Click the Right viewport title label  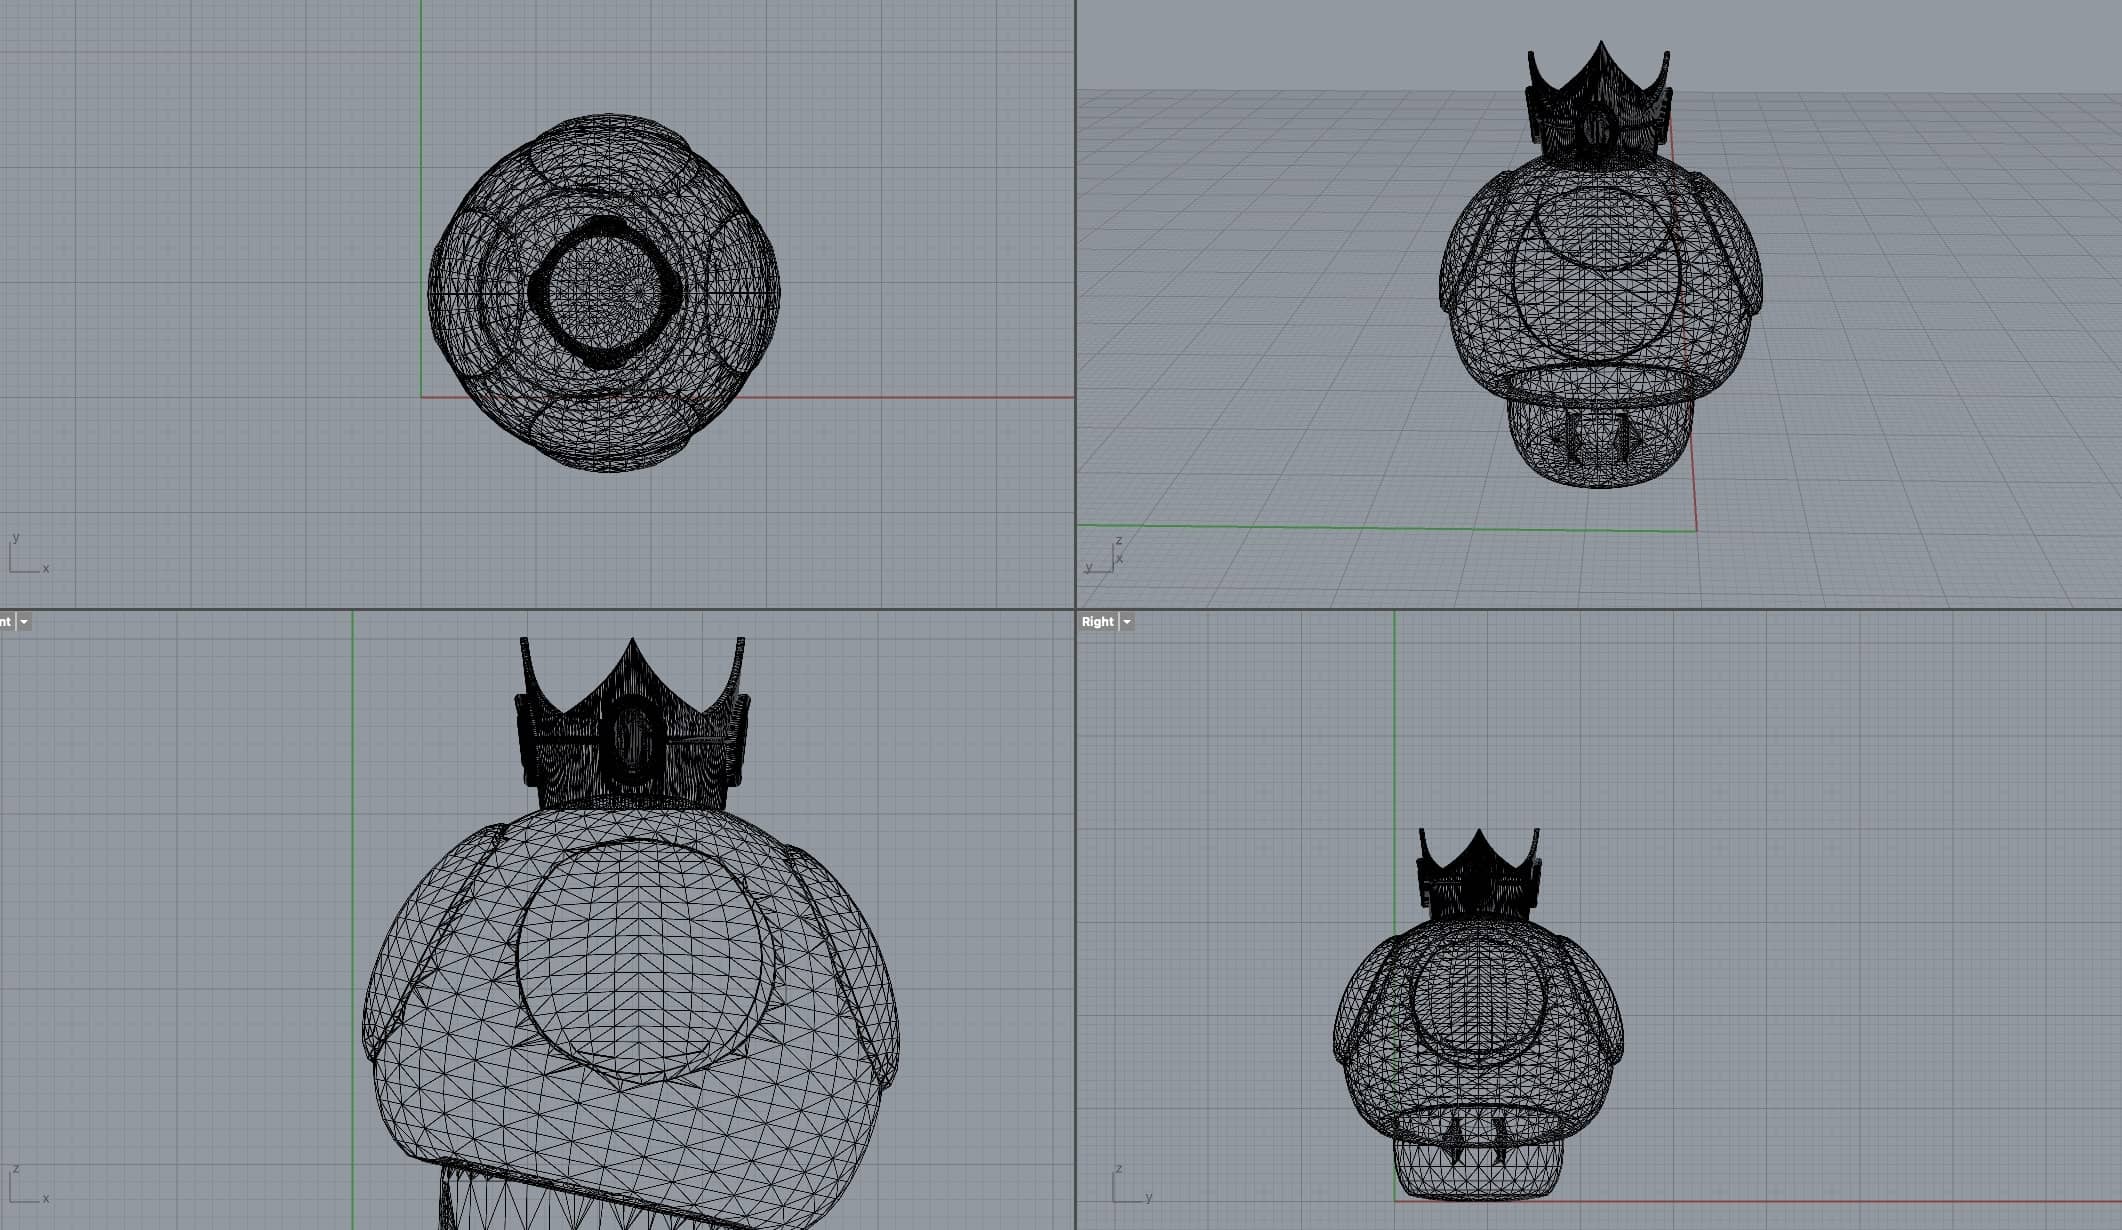(1097, 622)
